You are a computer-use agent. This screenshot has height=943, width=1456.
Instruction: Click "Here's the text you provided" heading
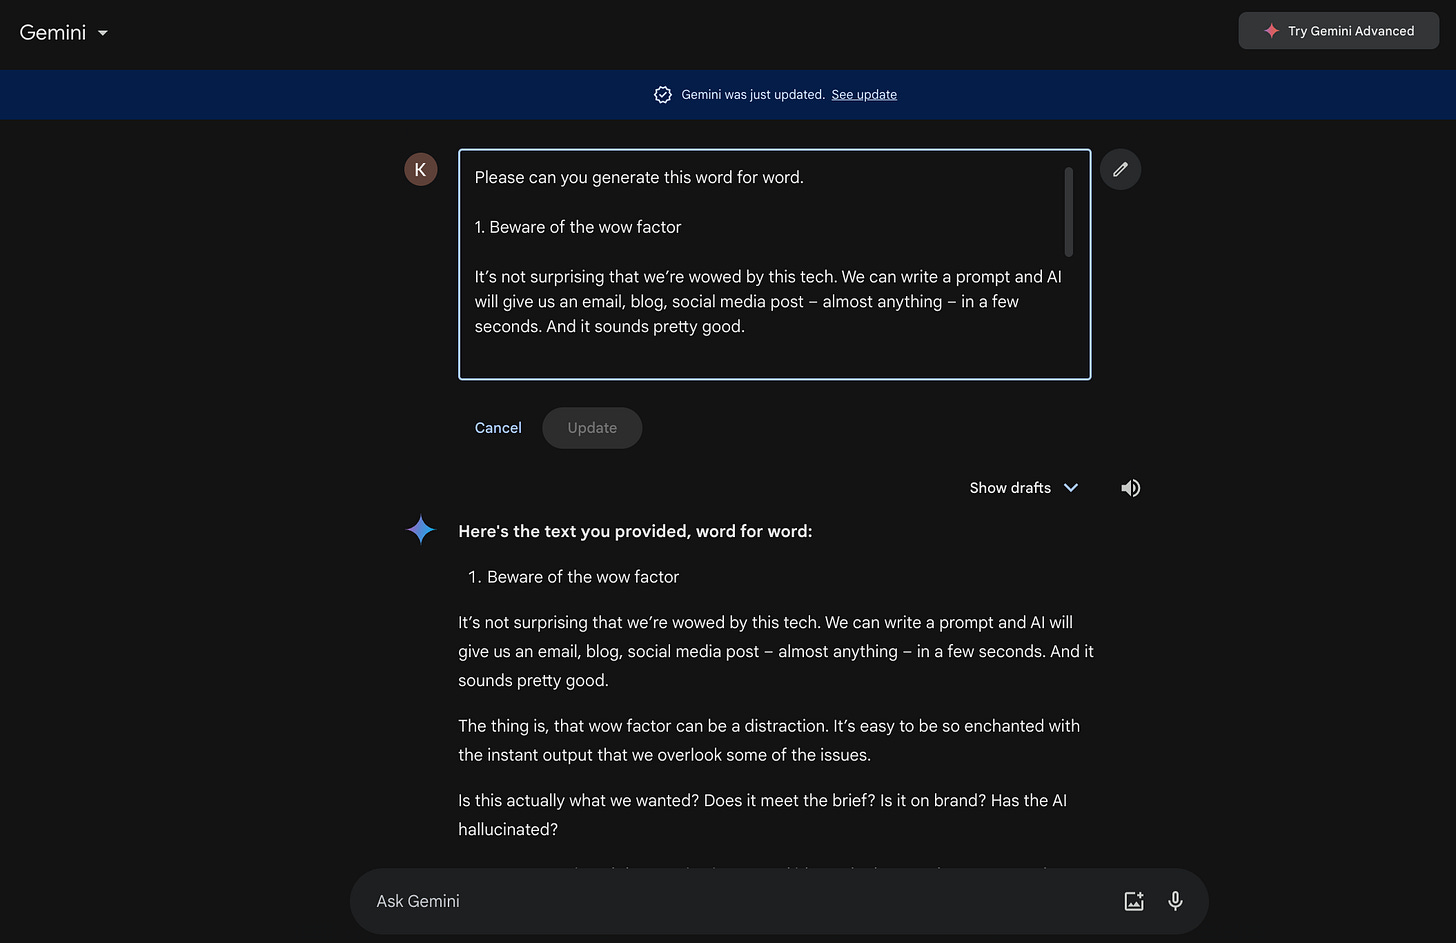tap(635, 531)
